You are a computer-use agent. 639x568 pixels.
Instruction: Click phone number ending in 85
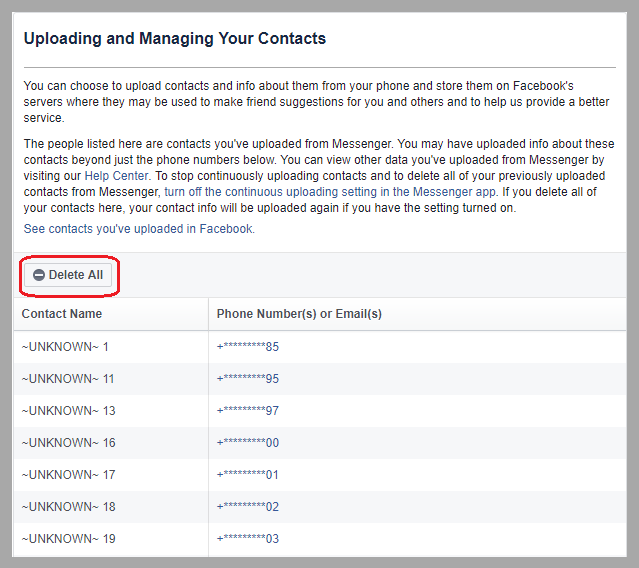[x=248, y=347]
